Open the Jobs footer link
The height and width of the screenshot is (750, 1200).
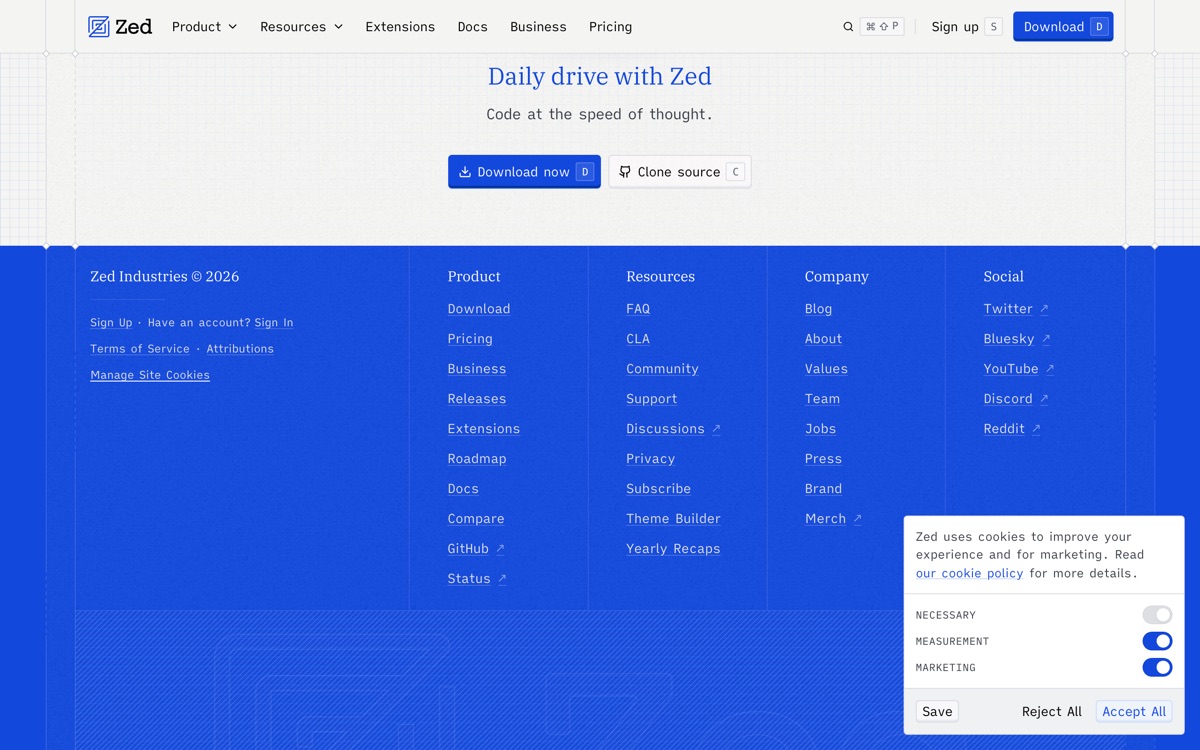(x=820, y=429)
